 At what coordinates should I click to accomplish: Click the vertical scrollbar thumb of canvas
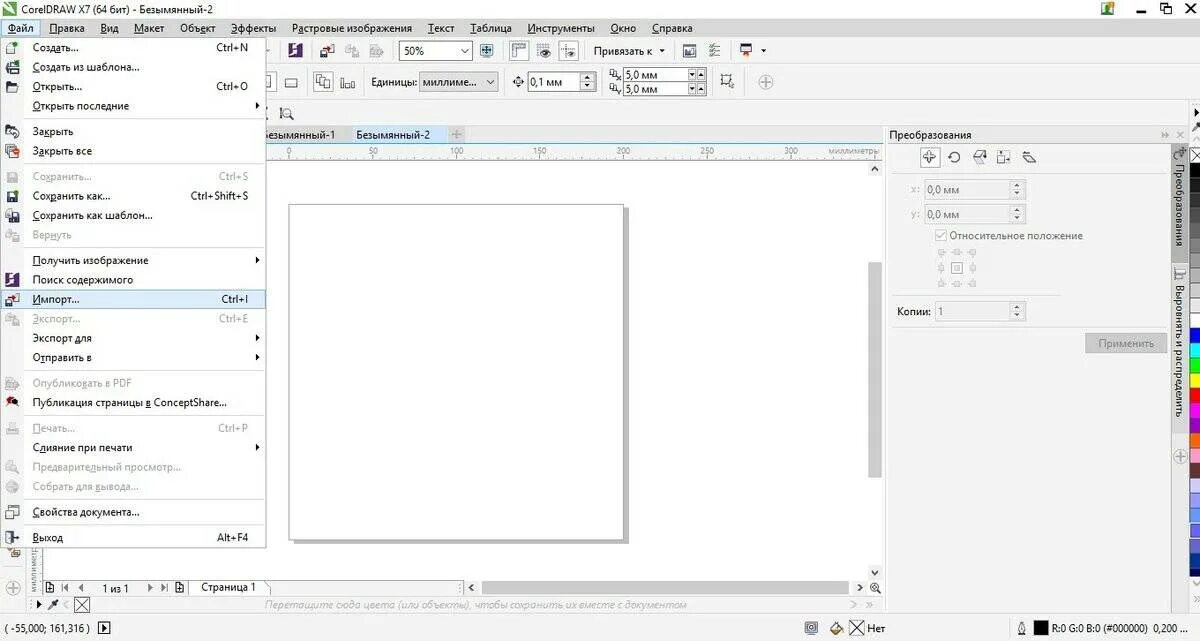(875, 368)
